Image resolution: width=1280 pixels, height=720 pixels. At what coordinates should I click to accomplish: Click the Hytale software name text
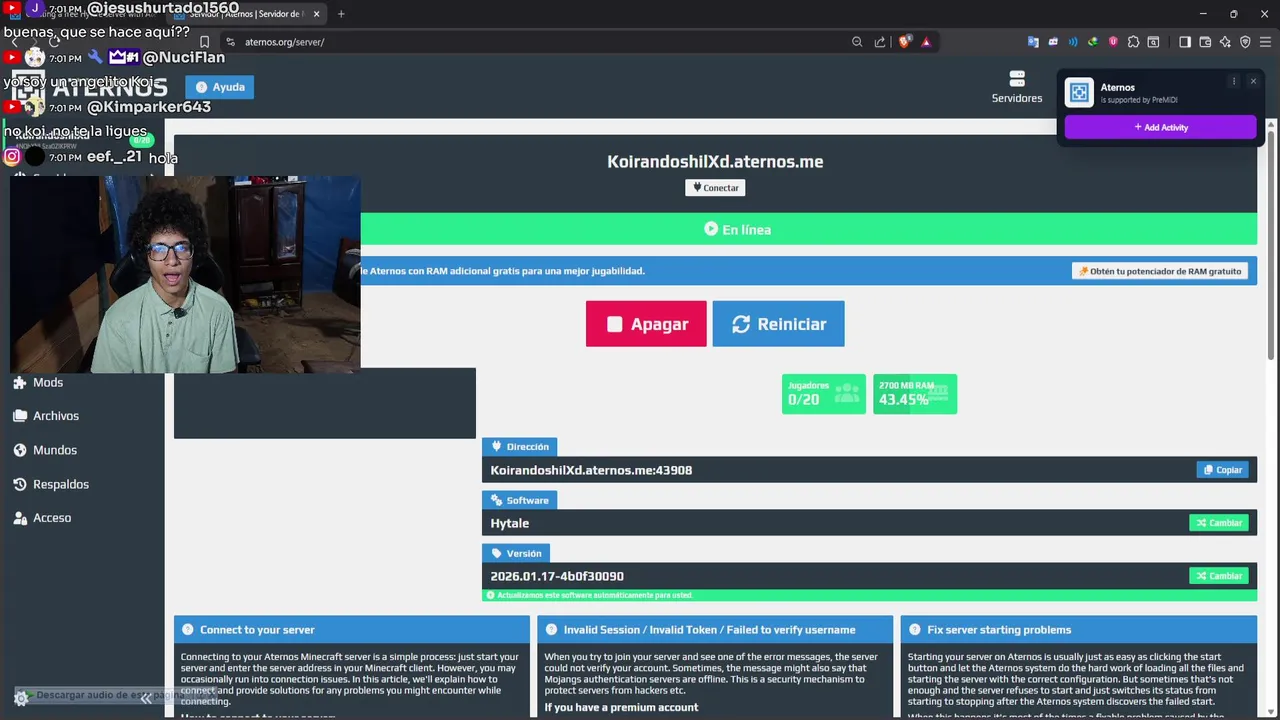point(510,523)
